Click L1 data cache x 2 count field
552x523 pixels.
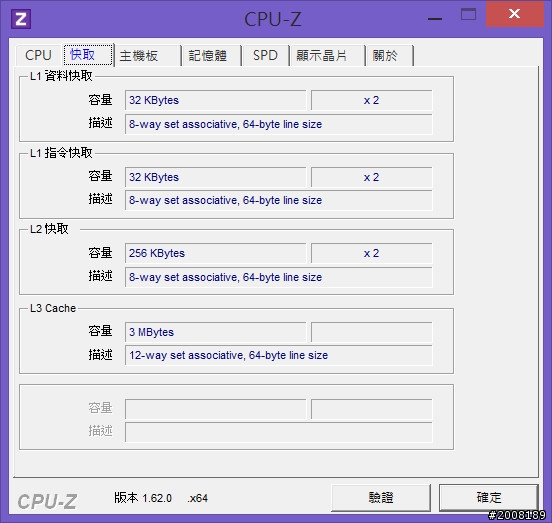pyautogui.click(x=371, y=100)
